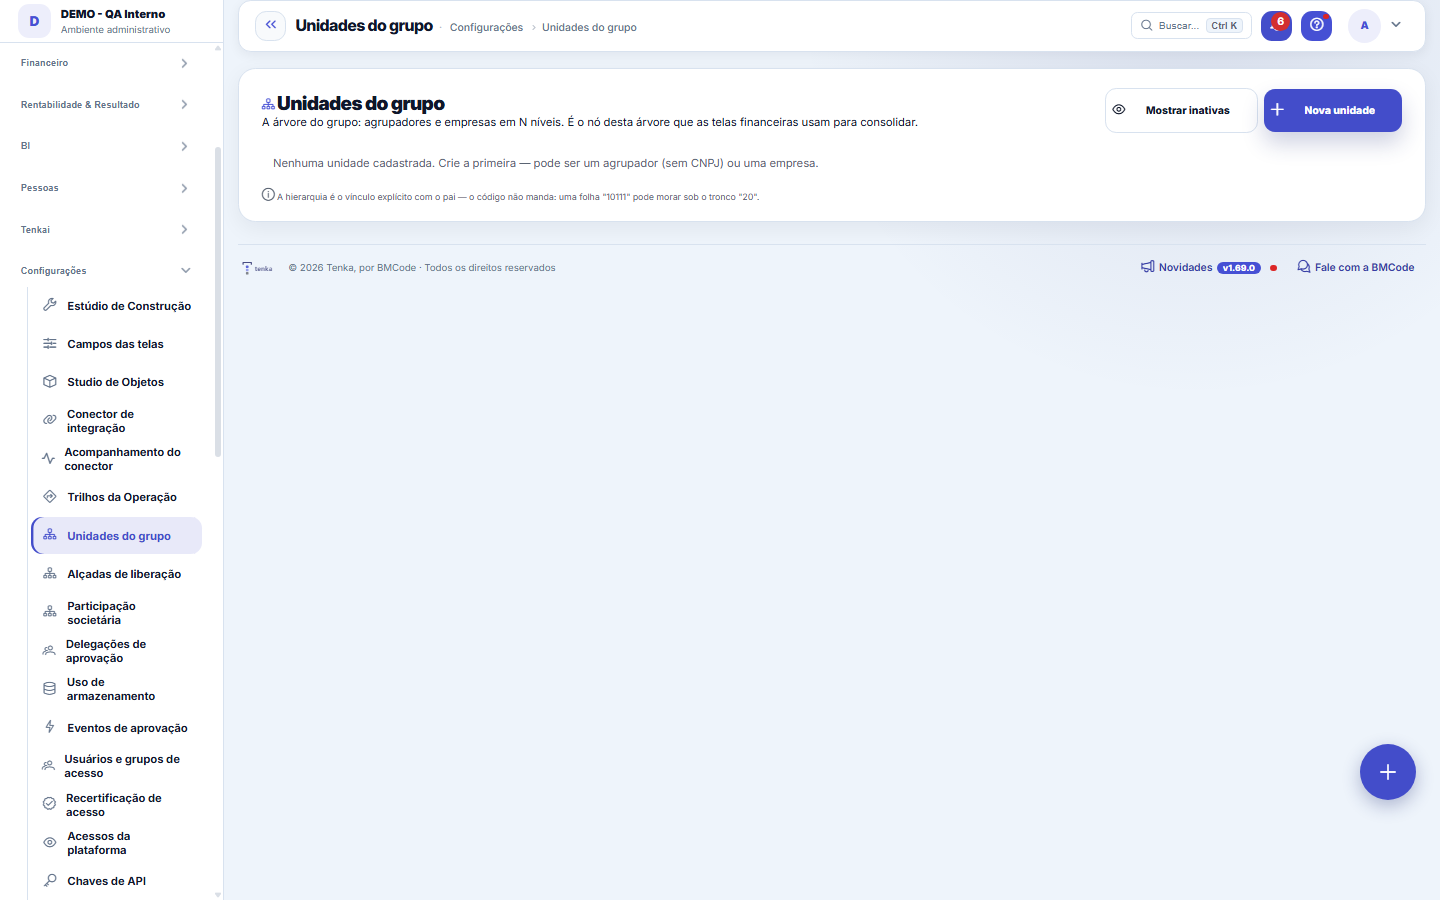Expand Rentabilidade & Resultado section
The width and height of the screenshot is (1440, 900).
coord(105,105)
